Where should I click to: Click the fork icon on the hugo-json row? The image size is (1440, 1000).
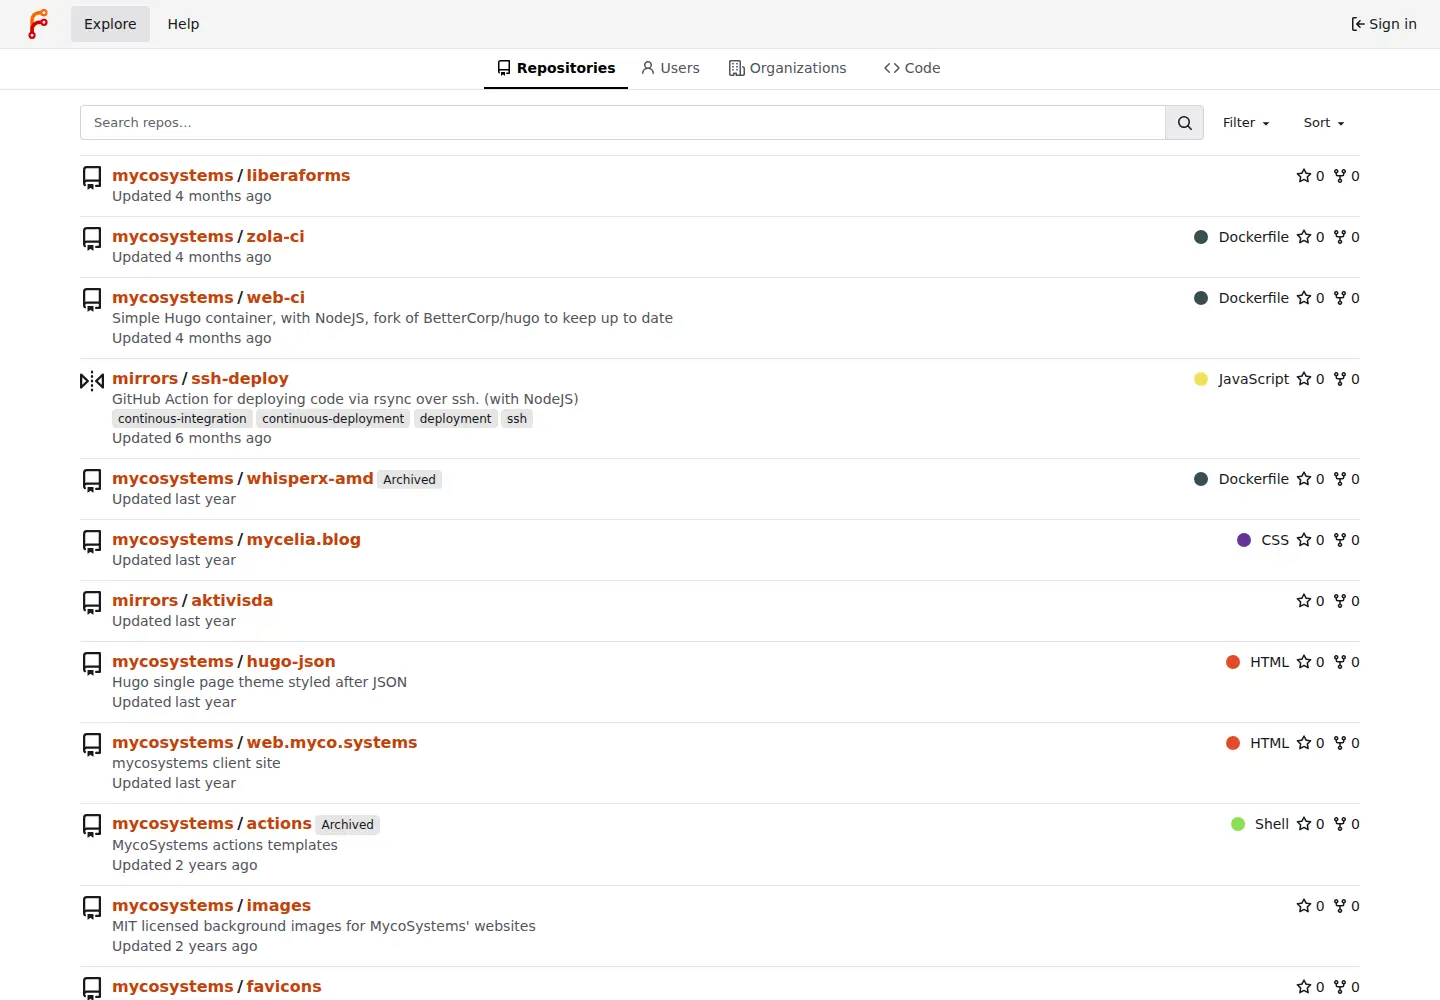click(x=1340, y=662)
